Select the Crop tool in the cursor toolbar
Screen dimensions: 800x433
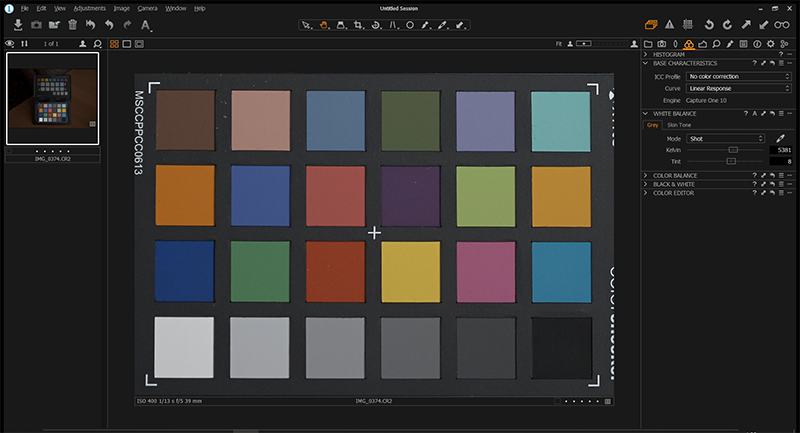(x=358, y=24)
